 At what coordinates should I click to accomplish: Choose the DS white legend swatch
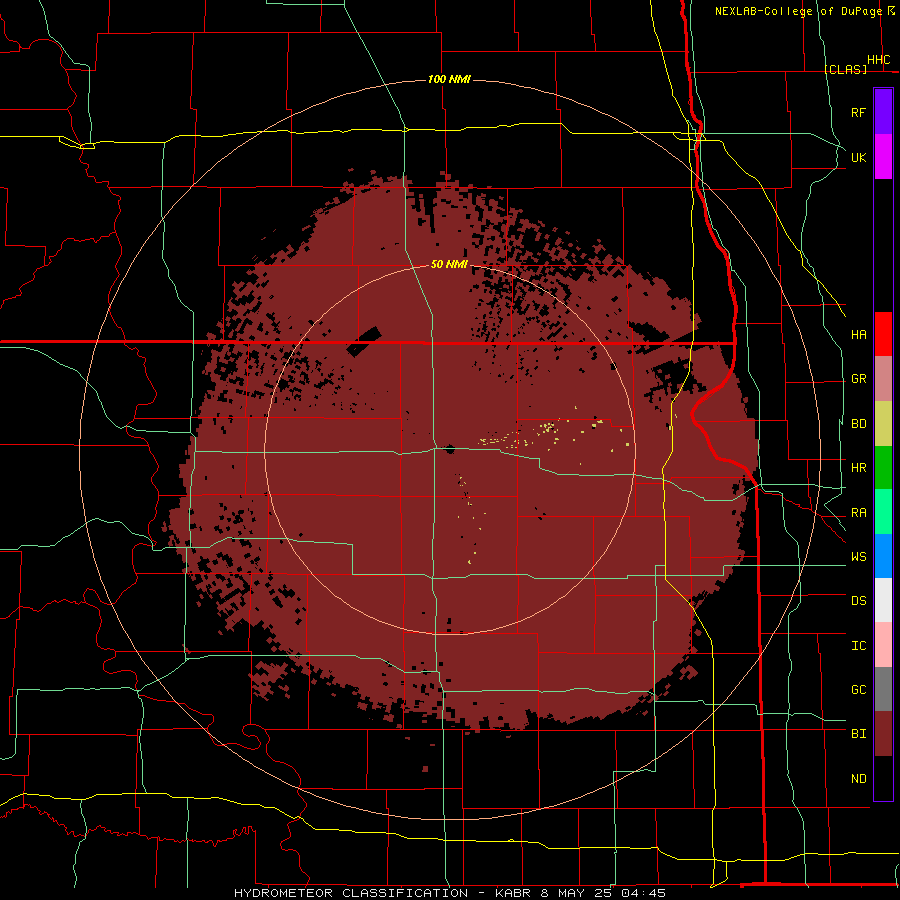tap(883, 600)
